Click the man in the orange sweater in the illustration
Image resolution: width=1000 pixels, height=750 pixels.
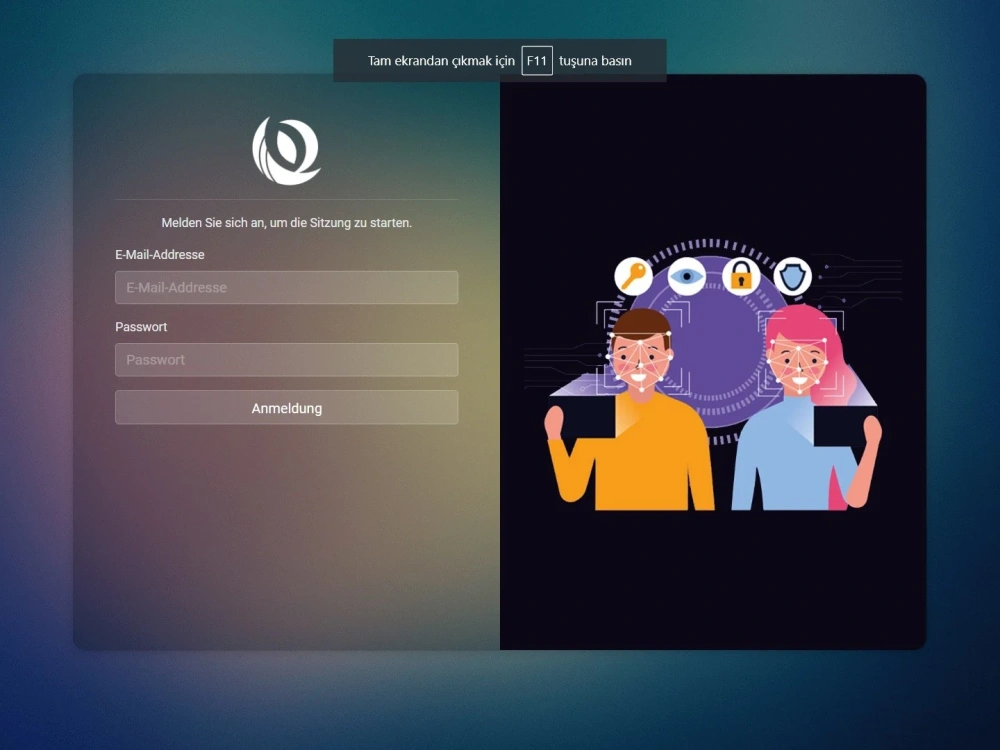coord(631,411)
